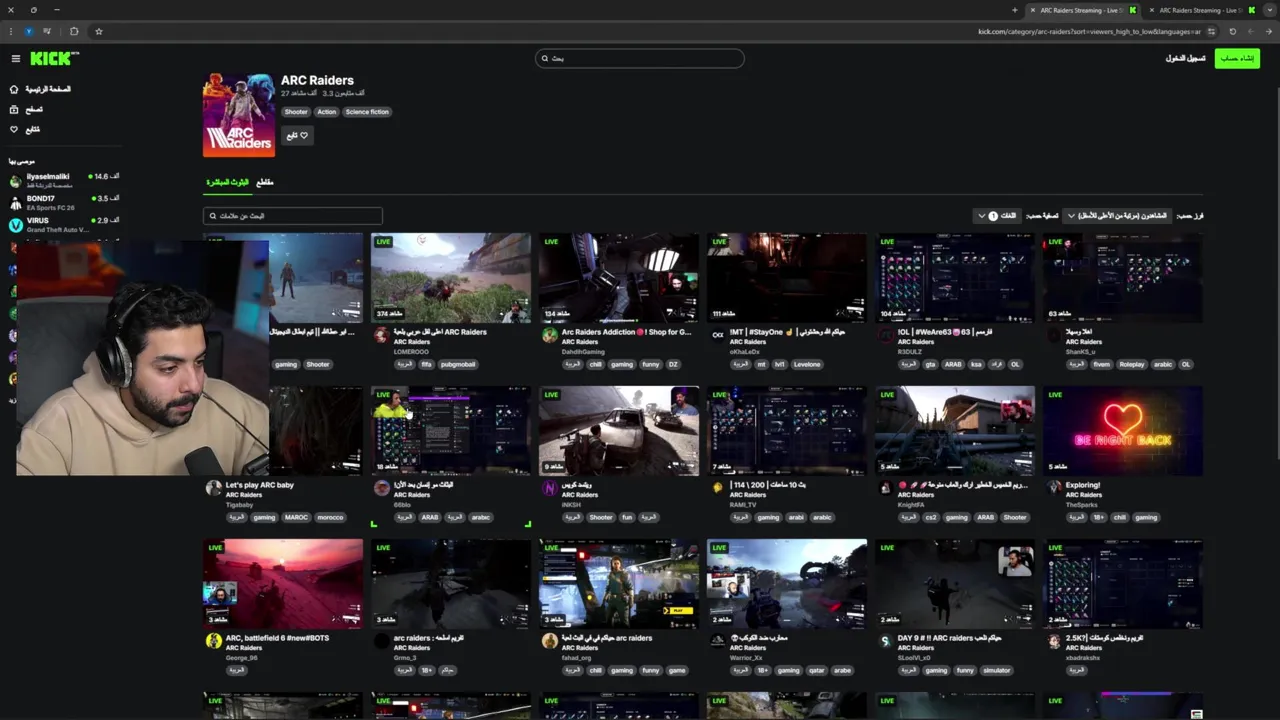
Task: Open the RAMI_TV stream thumbnail
Action: pos(787,431)
